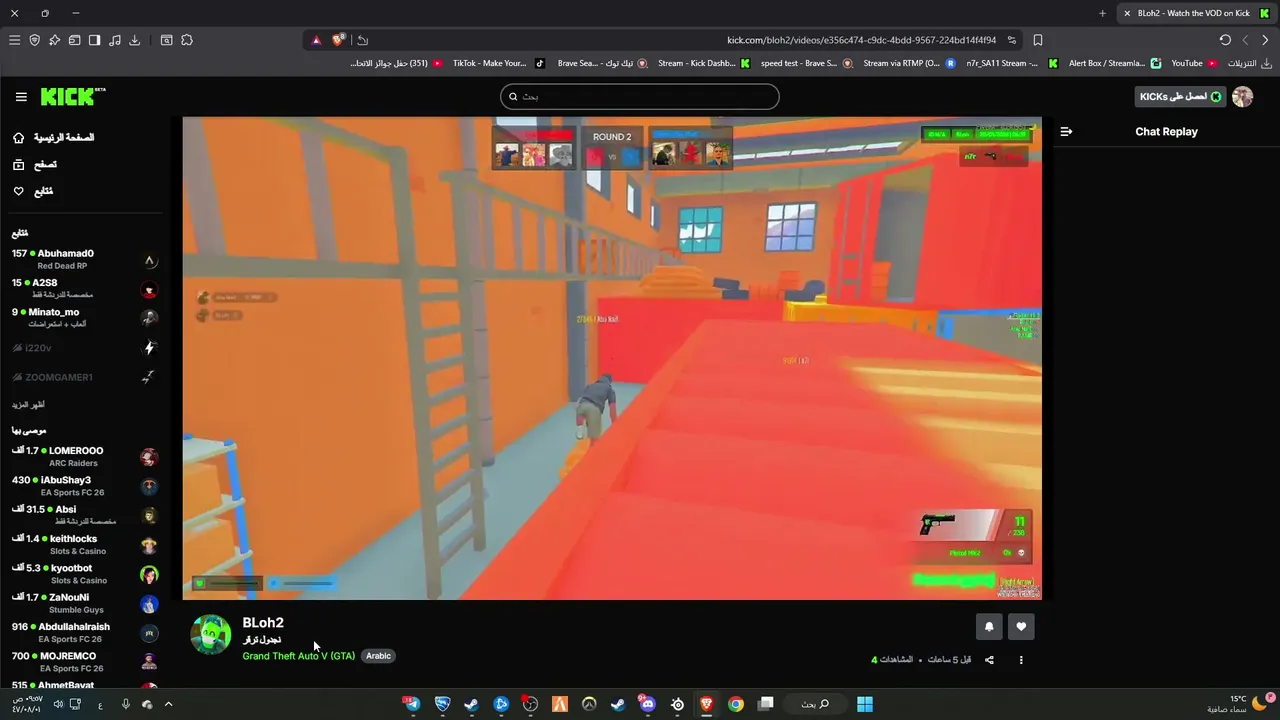1280x720 pixels.
Task: Open the downloads folder bookmark التنزيلات
Action: pyautogui.click(x=1249, y=63)
